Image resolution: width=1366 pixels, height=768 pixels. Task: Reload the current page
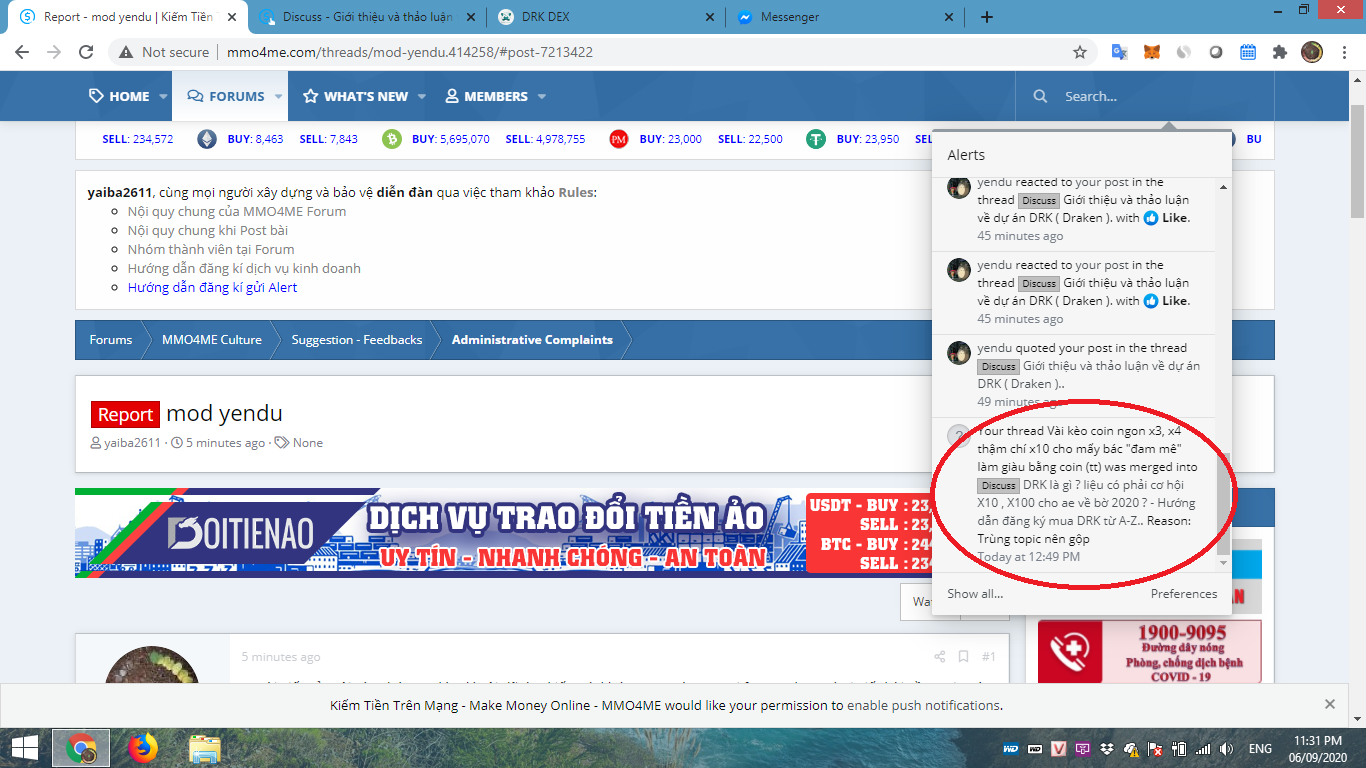[x=86, y=52]
